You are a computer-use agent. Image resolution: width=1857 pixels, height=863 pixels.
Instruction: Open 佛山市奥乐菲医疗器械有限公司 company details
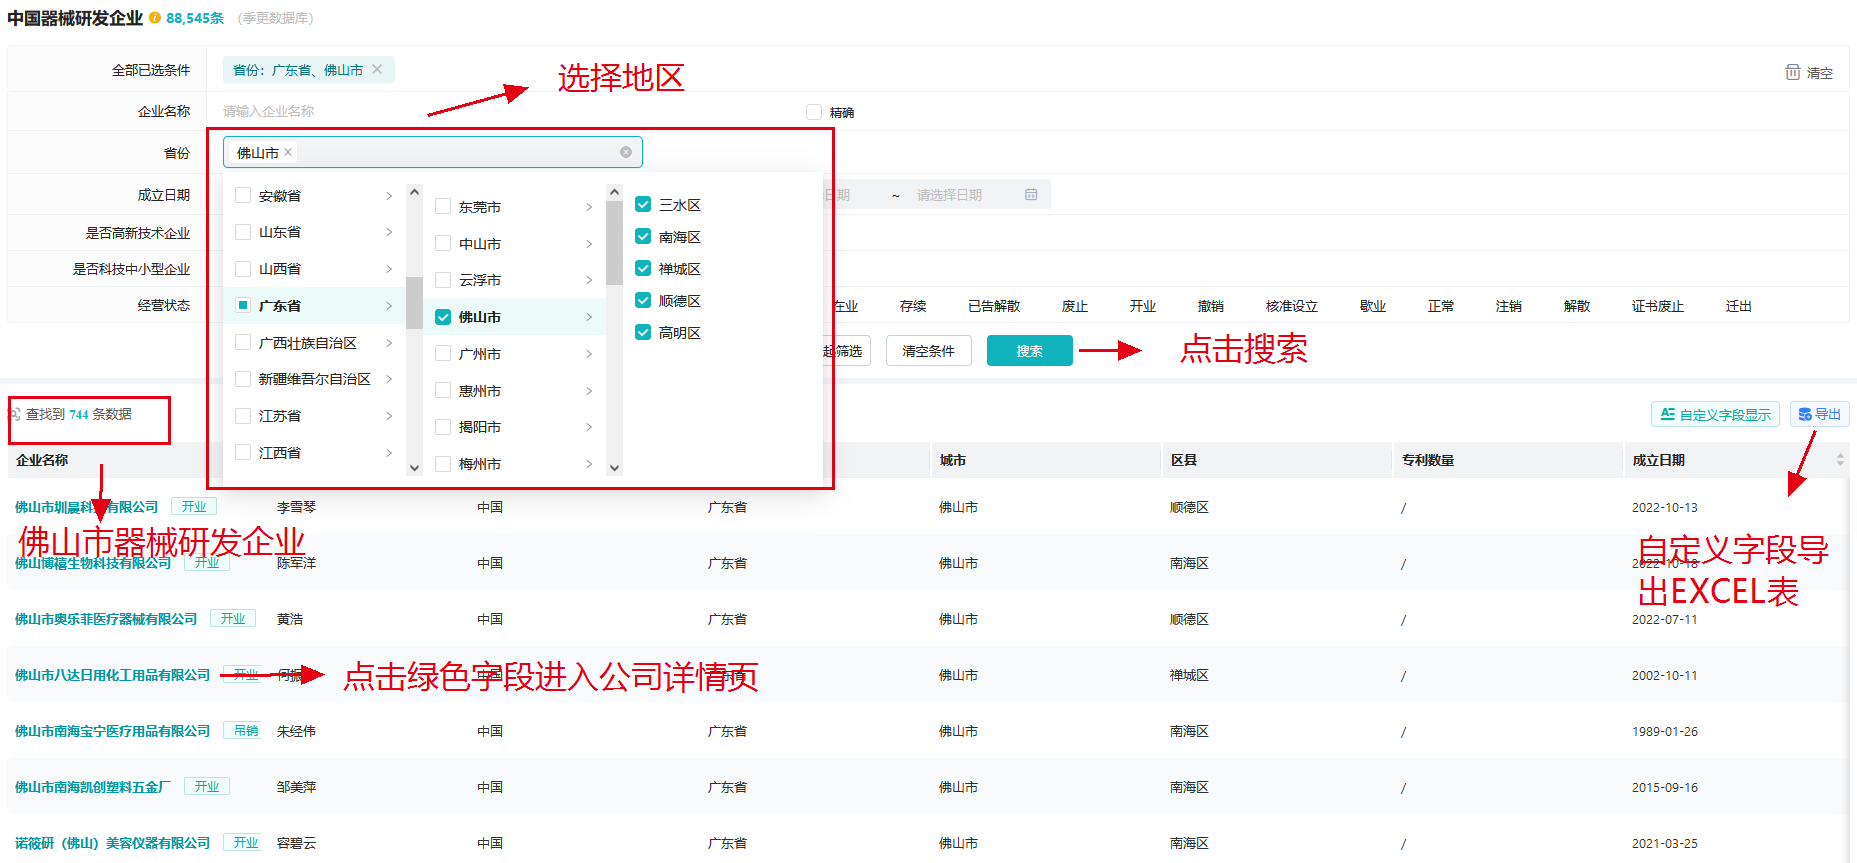pos(106,619)
